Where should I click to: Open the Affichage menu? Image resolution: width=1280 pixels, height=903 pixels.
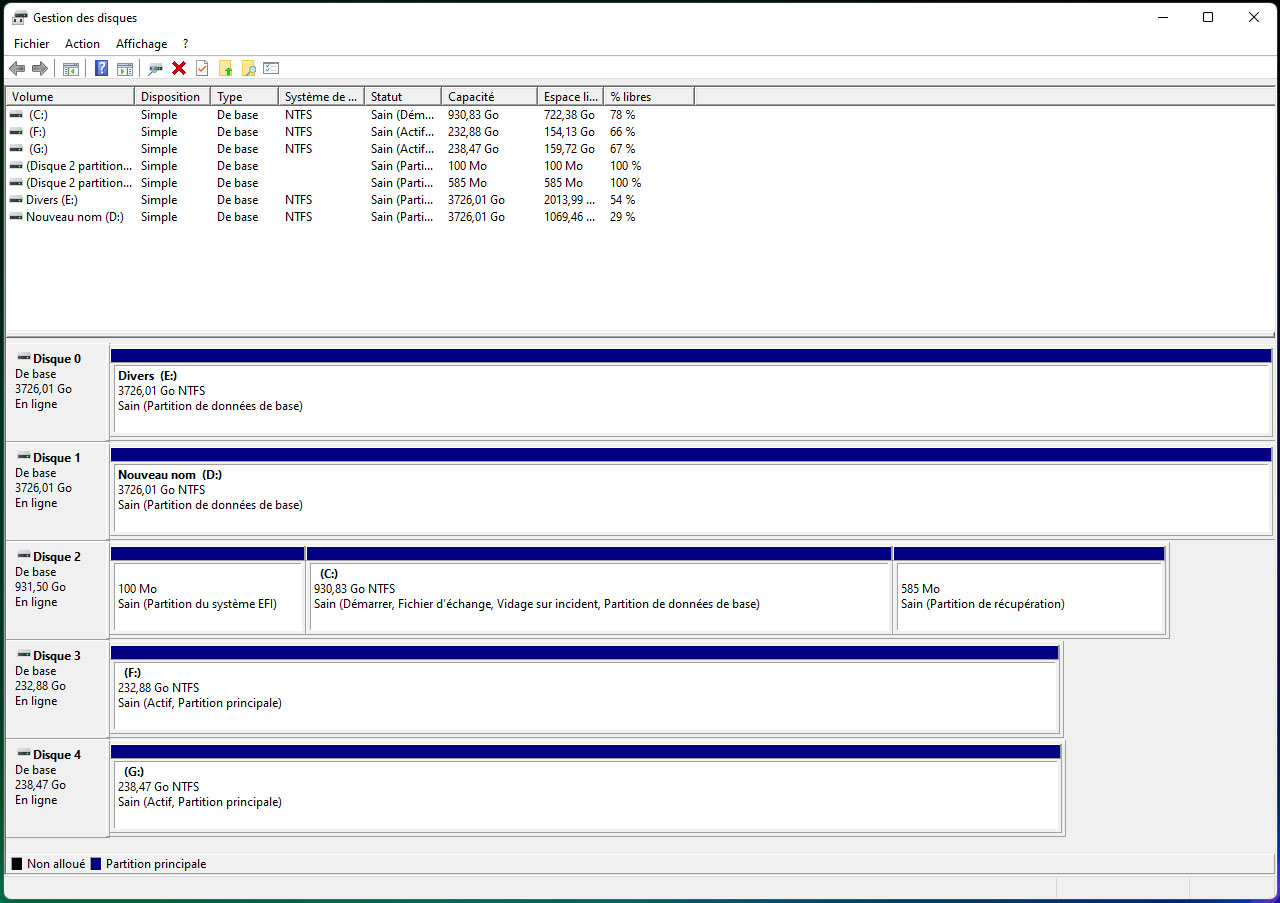[x=141, y=44]
